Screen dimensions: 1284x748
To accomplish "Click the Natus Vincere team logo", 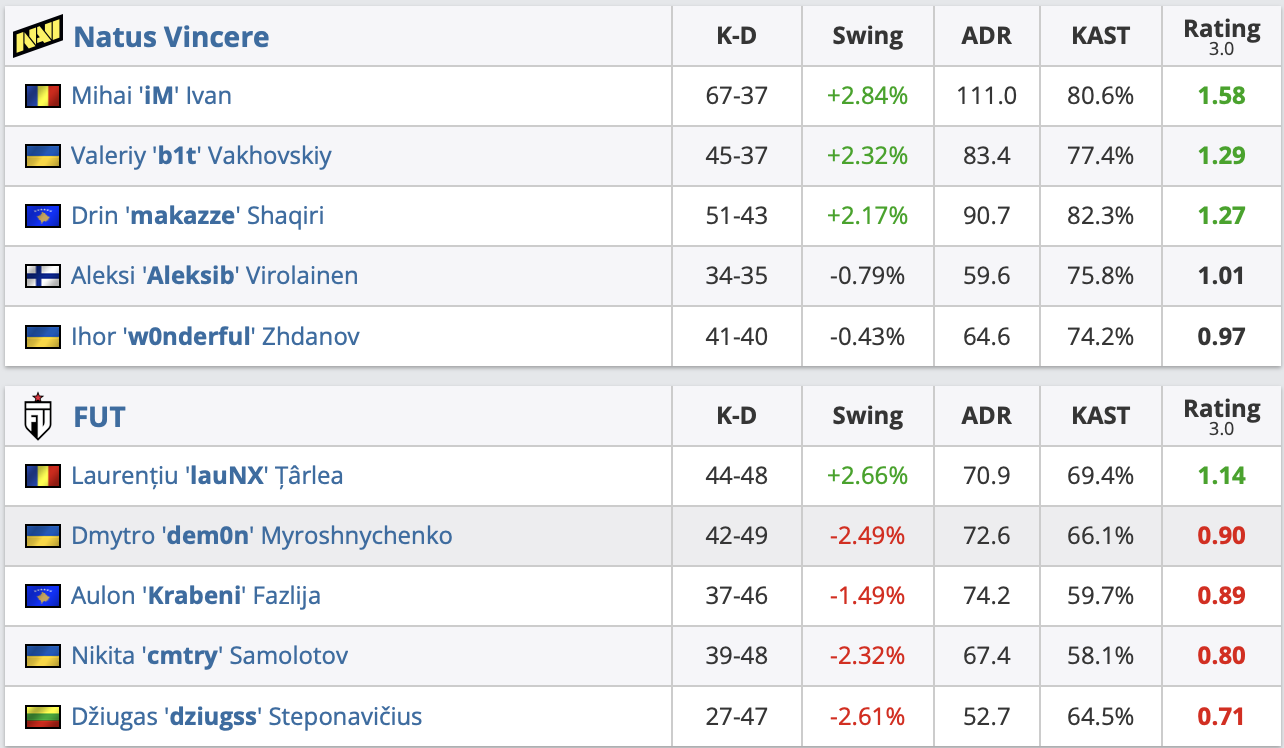I will coord(38,37).
